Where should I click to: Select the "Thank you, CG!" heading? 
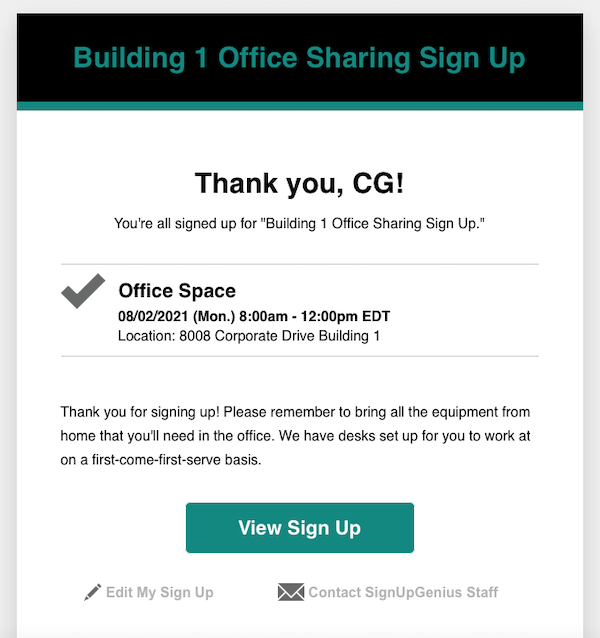point(299,184)
